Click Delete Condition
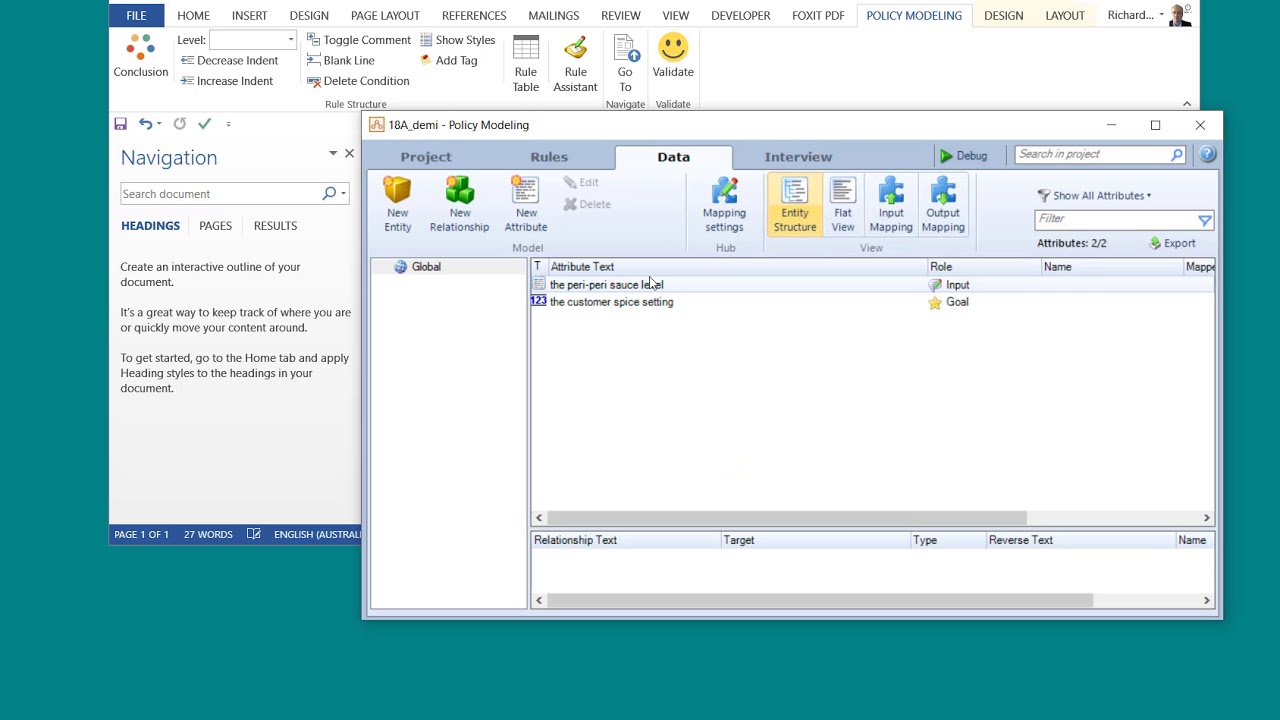 click(358, 81)
